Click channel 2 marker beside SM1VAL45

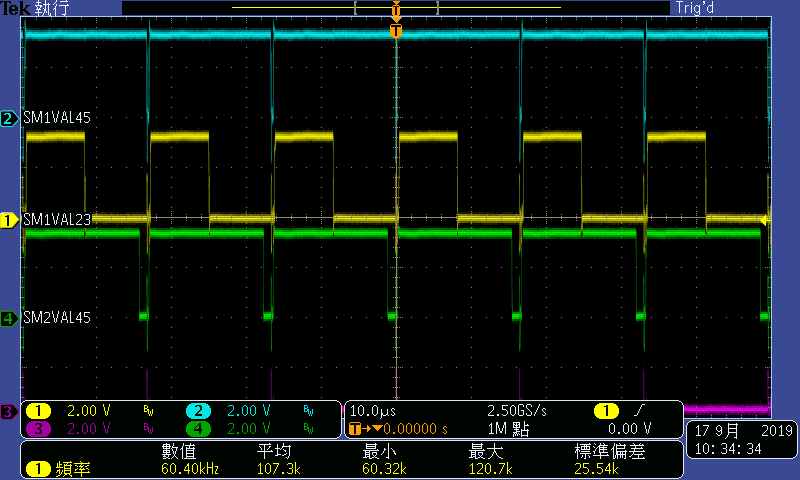8,118
